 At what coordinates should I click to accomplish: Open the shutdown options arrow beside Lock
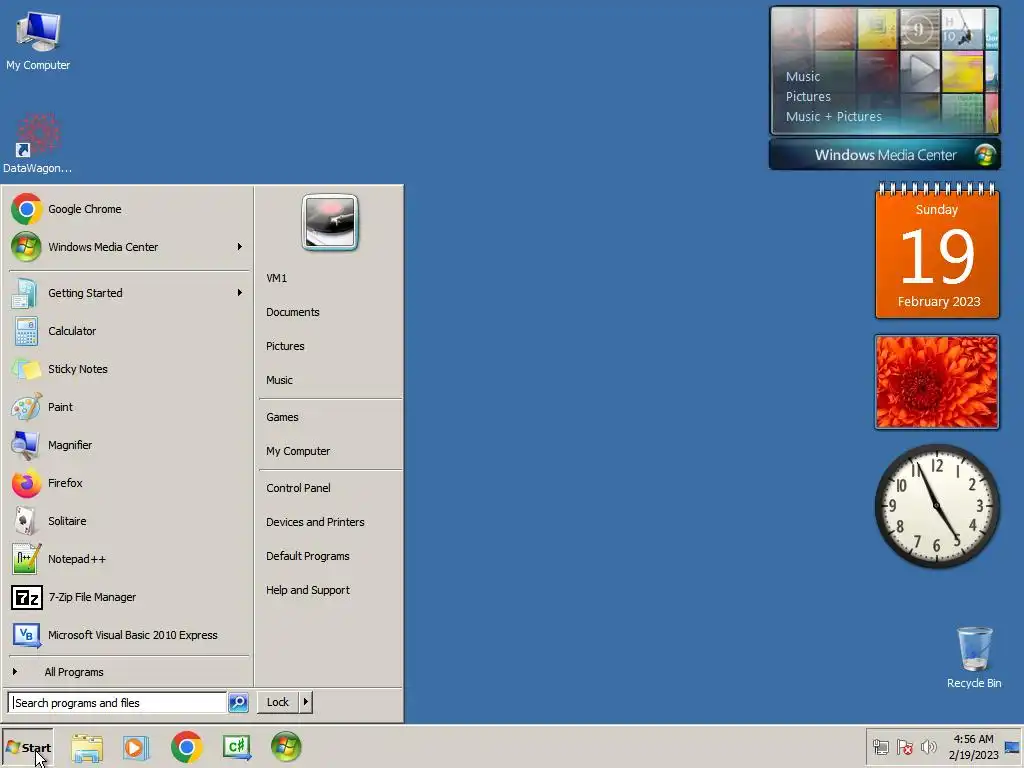point(306,702)
